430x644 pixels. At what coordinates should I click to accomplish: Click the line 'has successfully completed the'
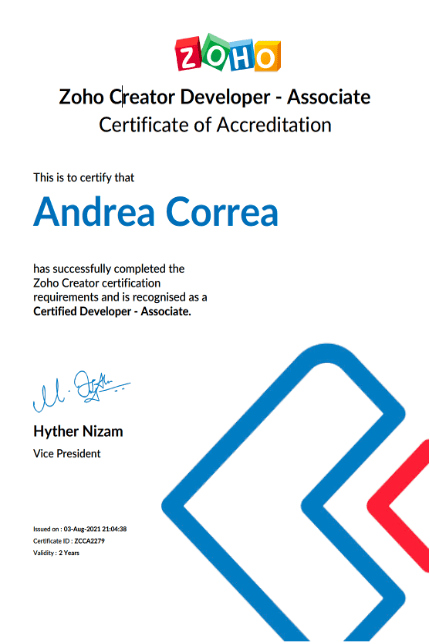point(109,269)
